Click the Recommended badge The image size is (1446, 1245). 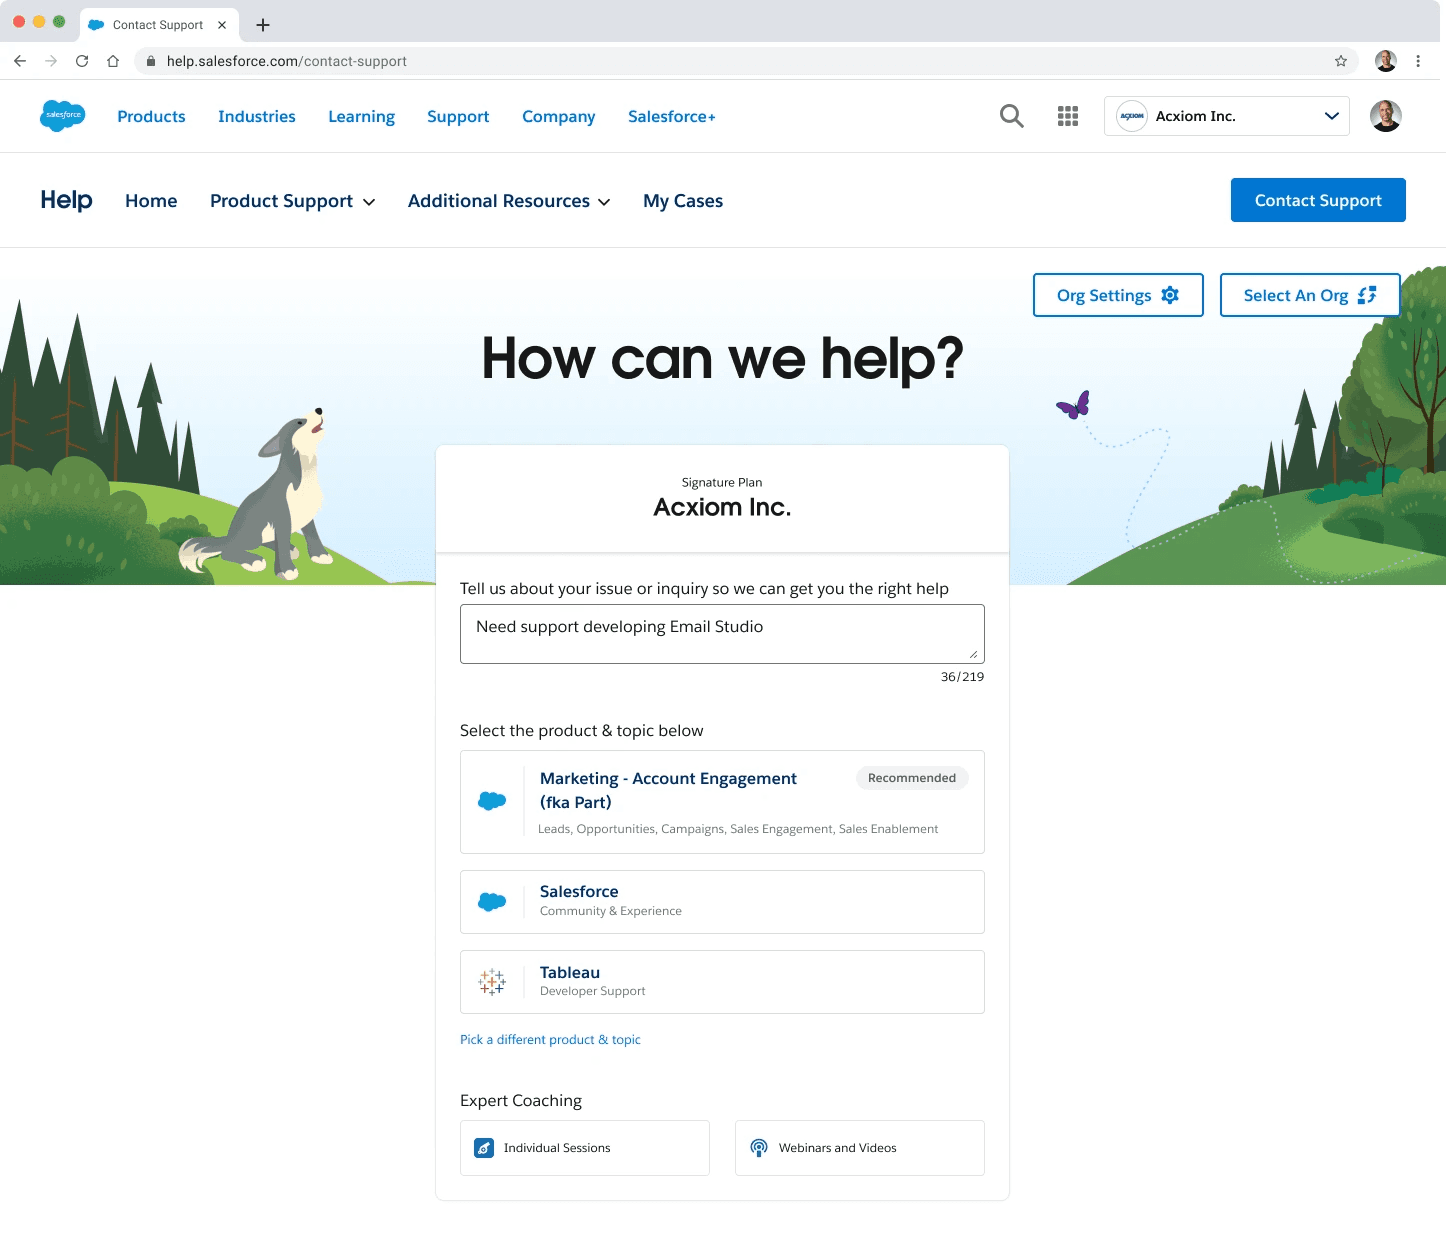pos(912,778)
